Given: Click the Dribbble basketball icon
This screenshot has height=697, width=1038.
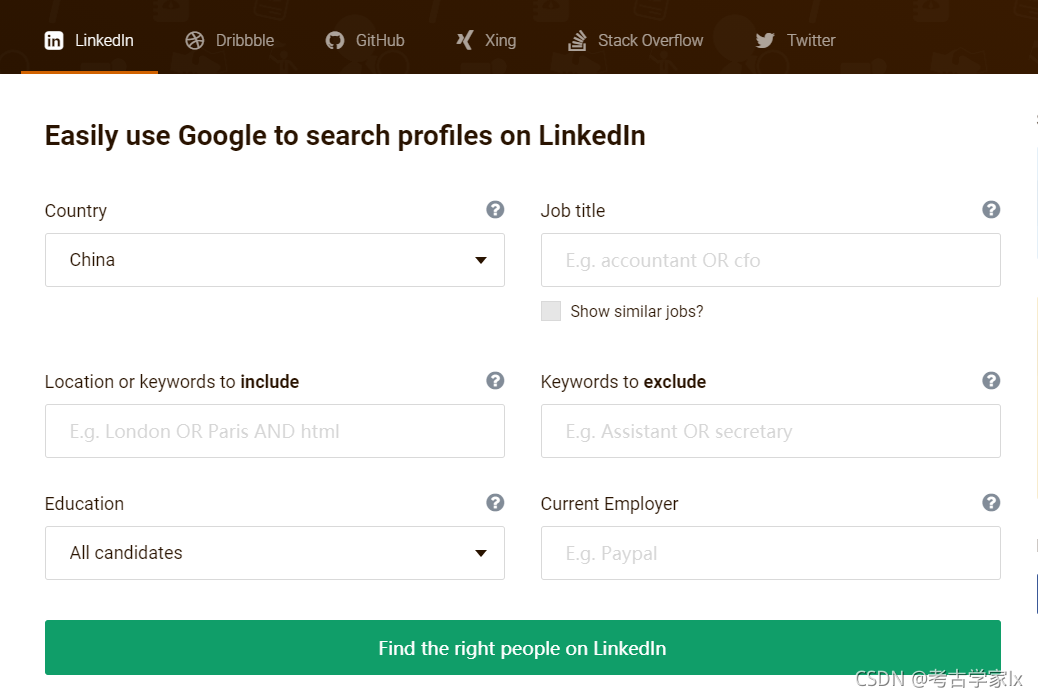Looking at the screenshot, I should pos(195,40).
